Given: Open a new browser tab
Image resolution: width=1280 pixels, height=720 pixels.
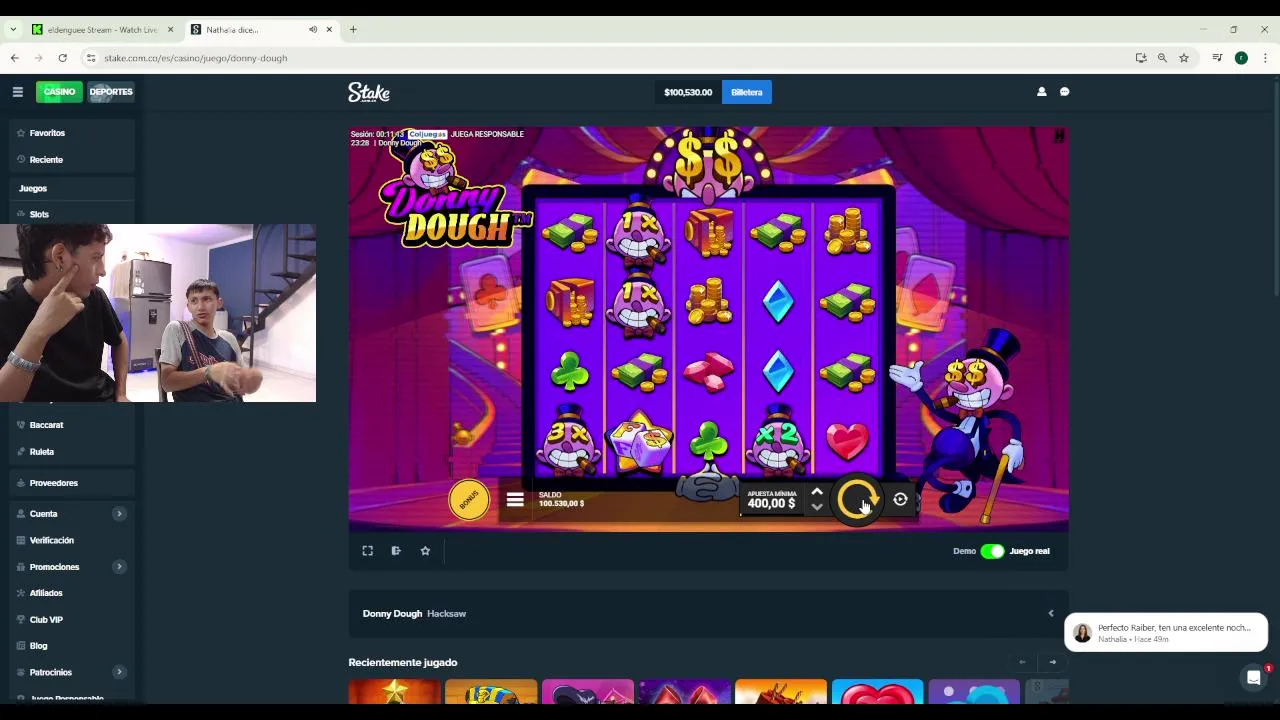Looking at the screenshot, I should [353, 30].
